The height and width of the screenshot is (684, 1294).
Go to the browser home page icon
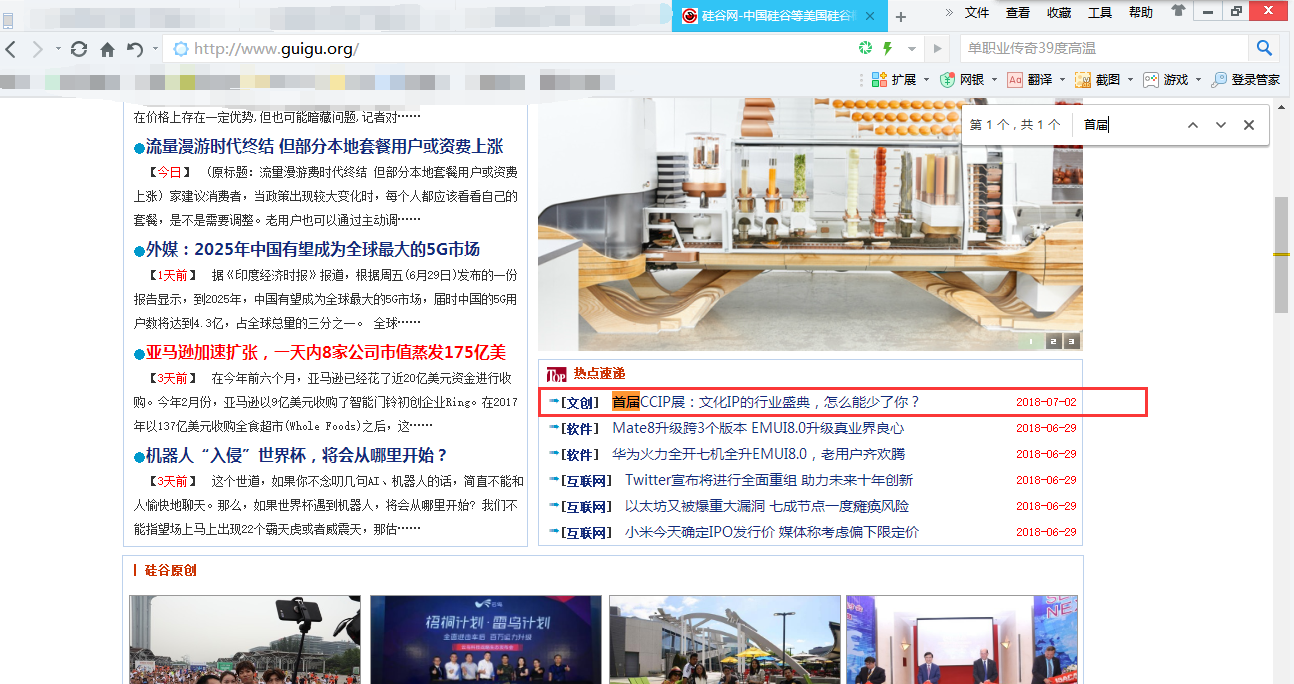(107, 49)
